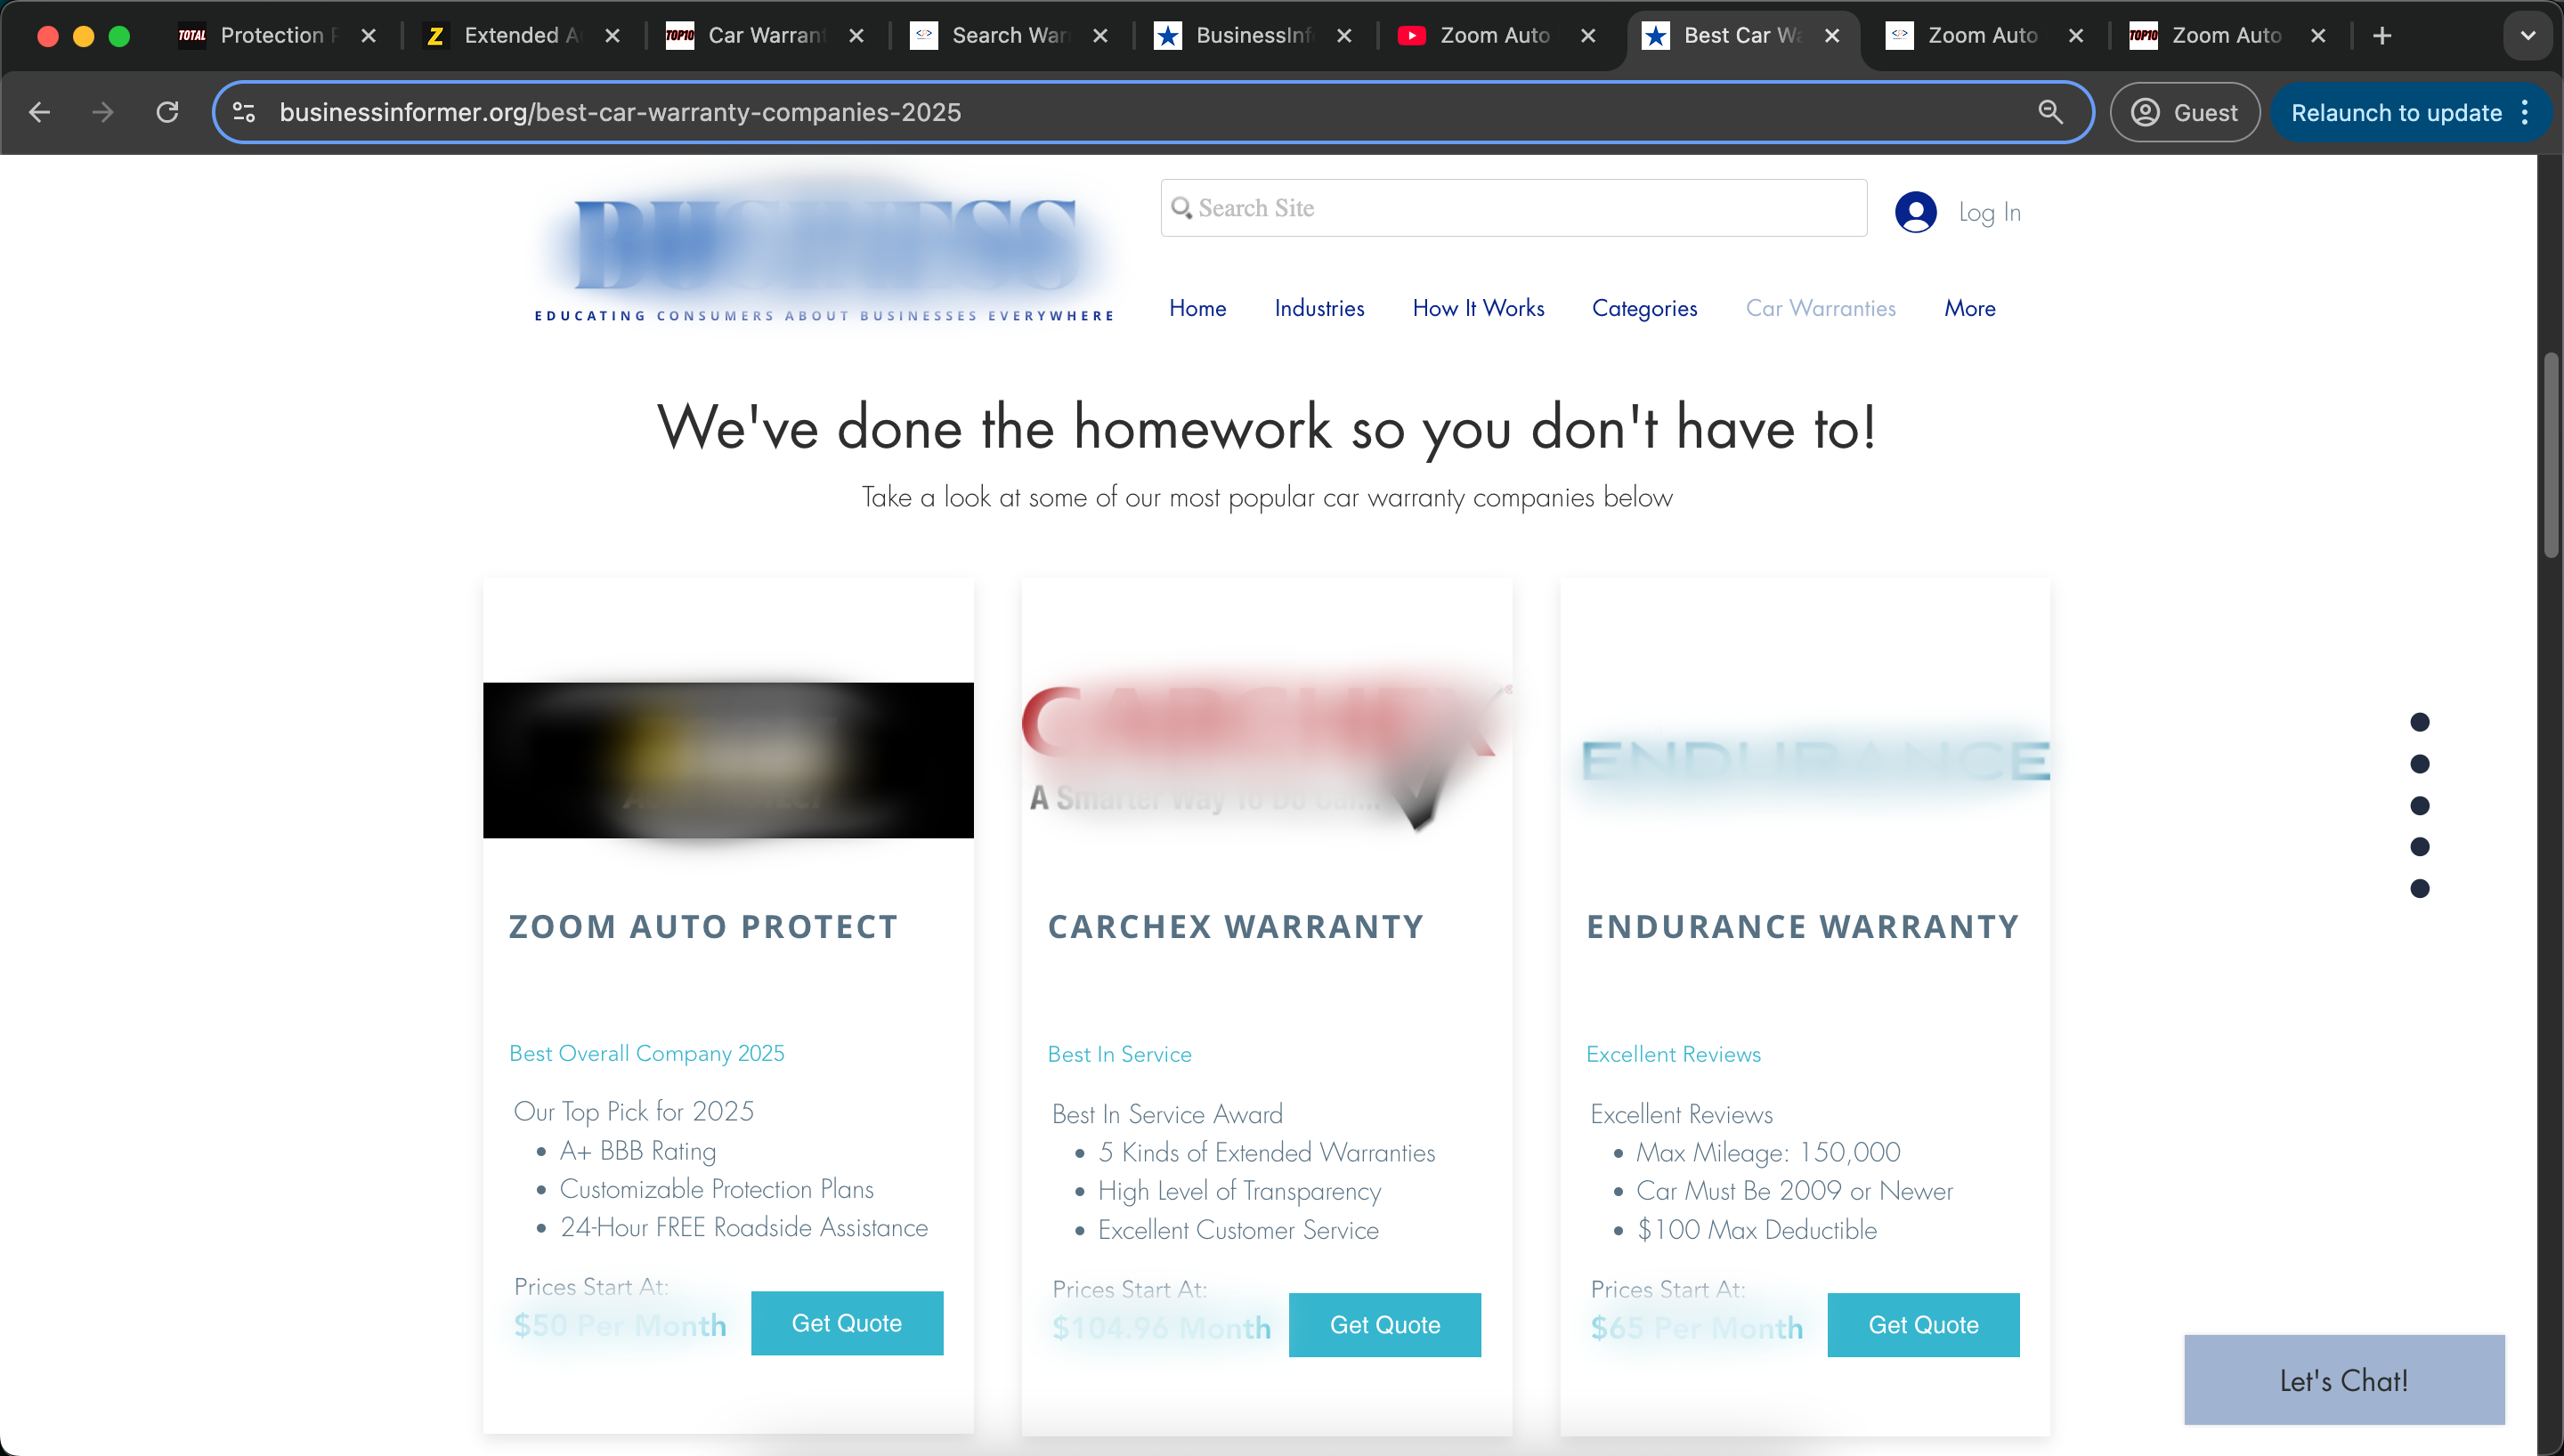2564x1456 pixels.
Task: Jump to first page section dot
Action: 2420,722
